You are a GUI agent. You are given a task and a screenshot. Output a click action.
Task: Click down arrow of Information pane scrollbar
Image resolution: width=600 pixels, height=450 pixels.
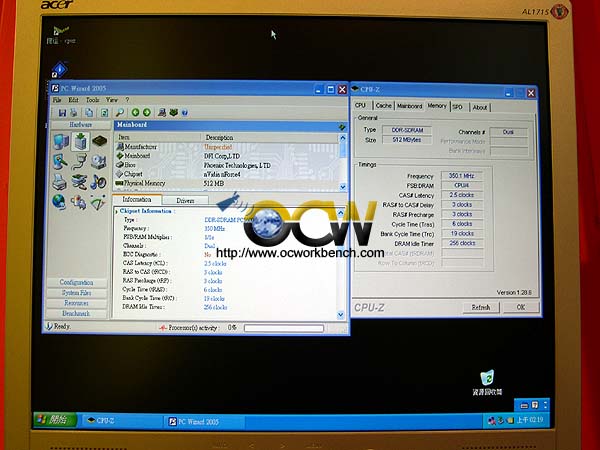point(341,315)
